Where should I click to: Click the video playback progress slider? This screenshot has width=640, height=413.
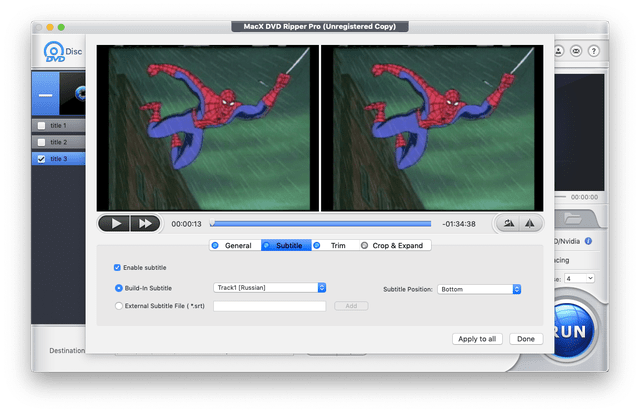tap(320, 224)
